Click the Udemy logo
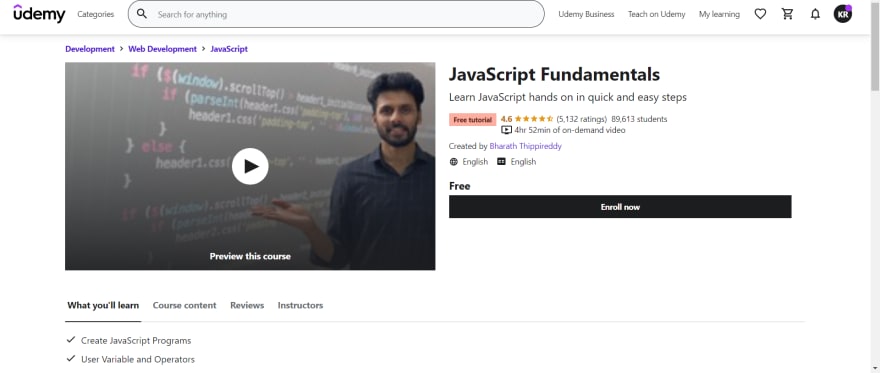 click(x=39, y=13)
